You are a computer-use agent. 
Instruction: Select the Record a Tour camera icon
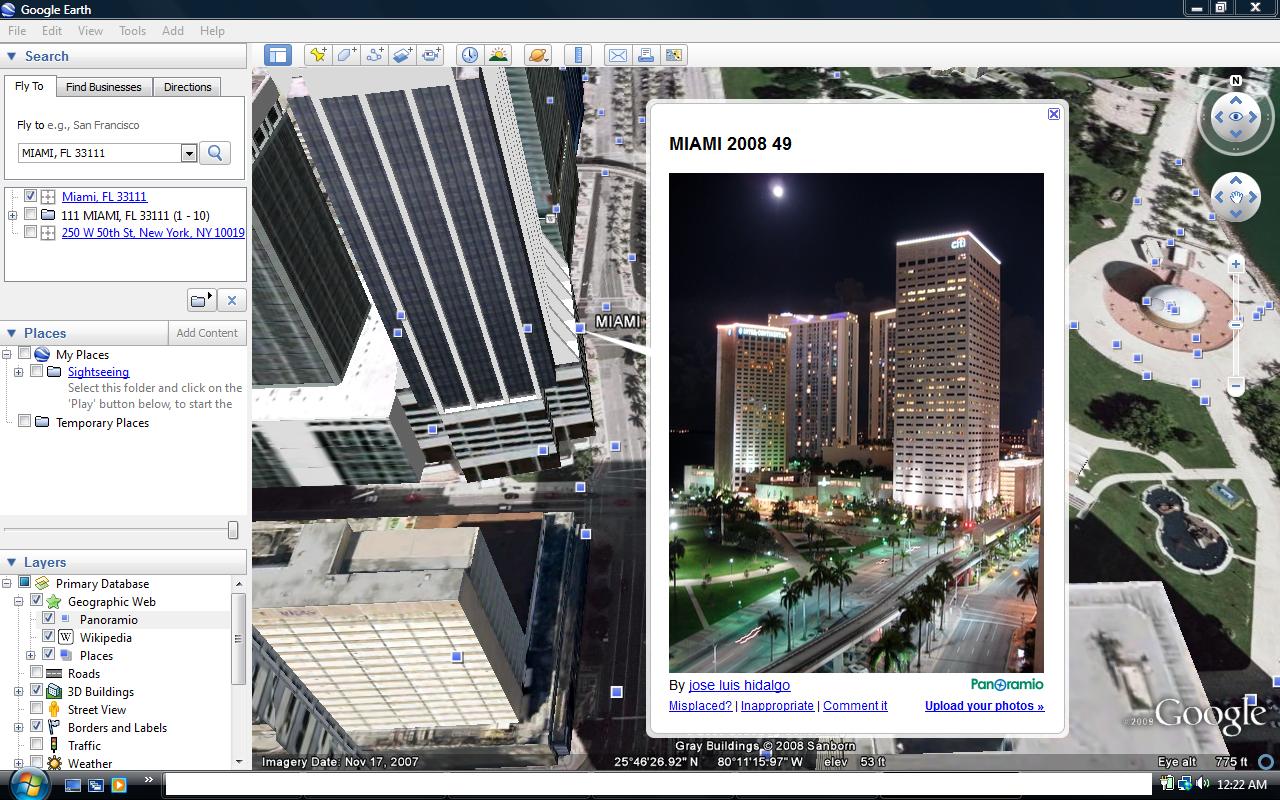pyautogui.click(x=431, y=55)
